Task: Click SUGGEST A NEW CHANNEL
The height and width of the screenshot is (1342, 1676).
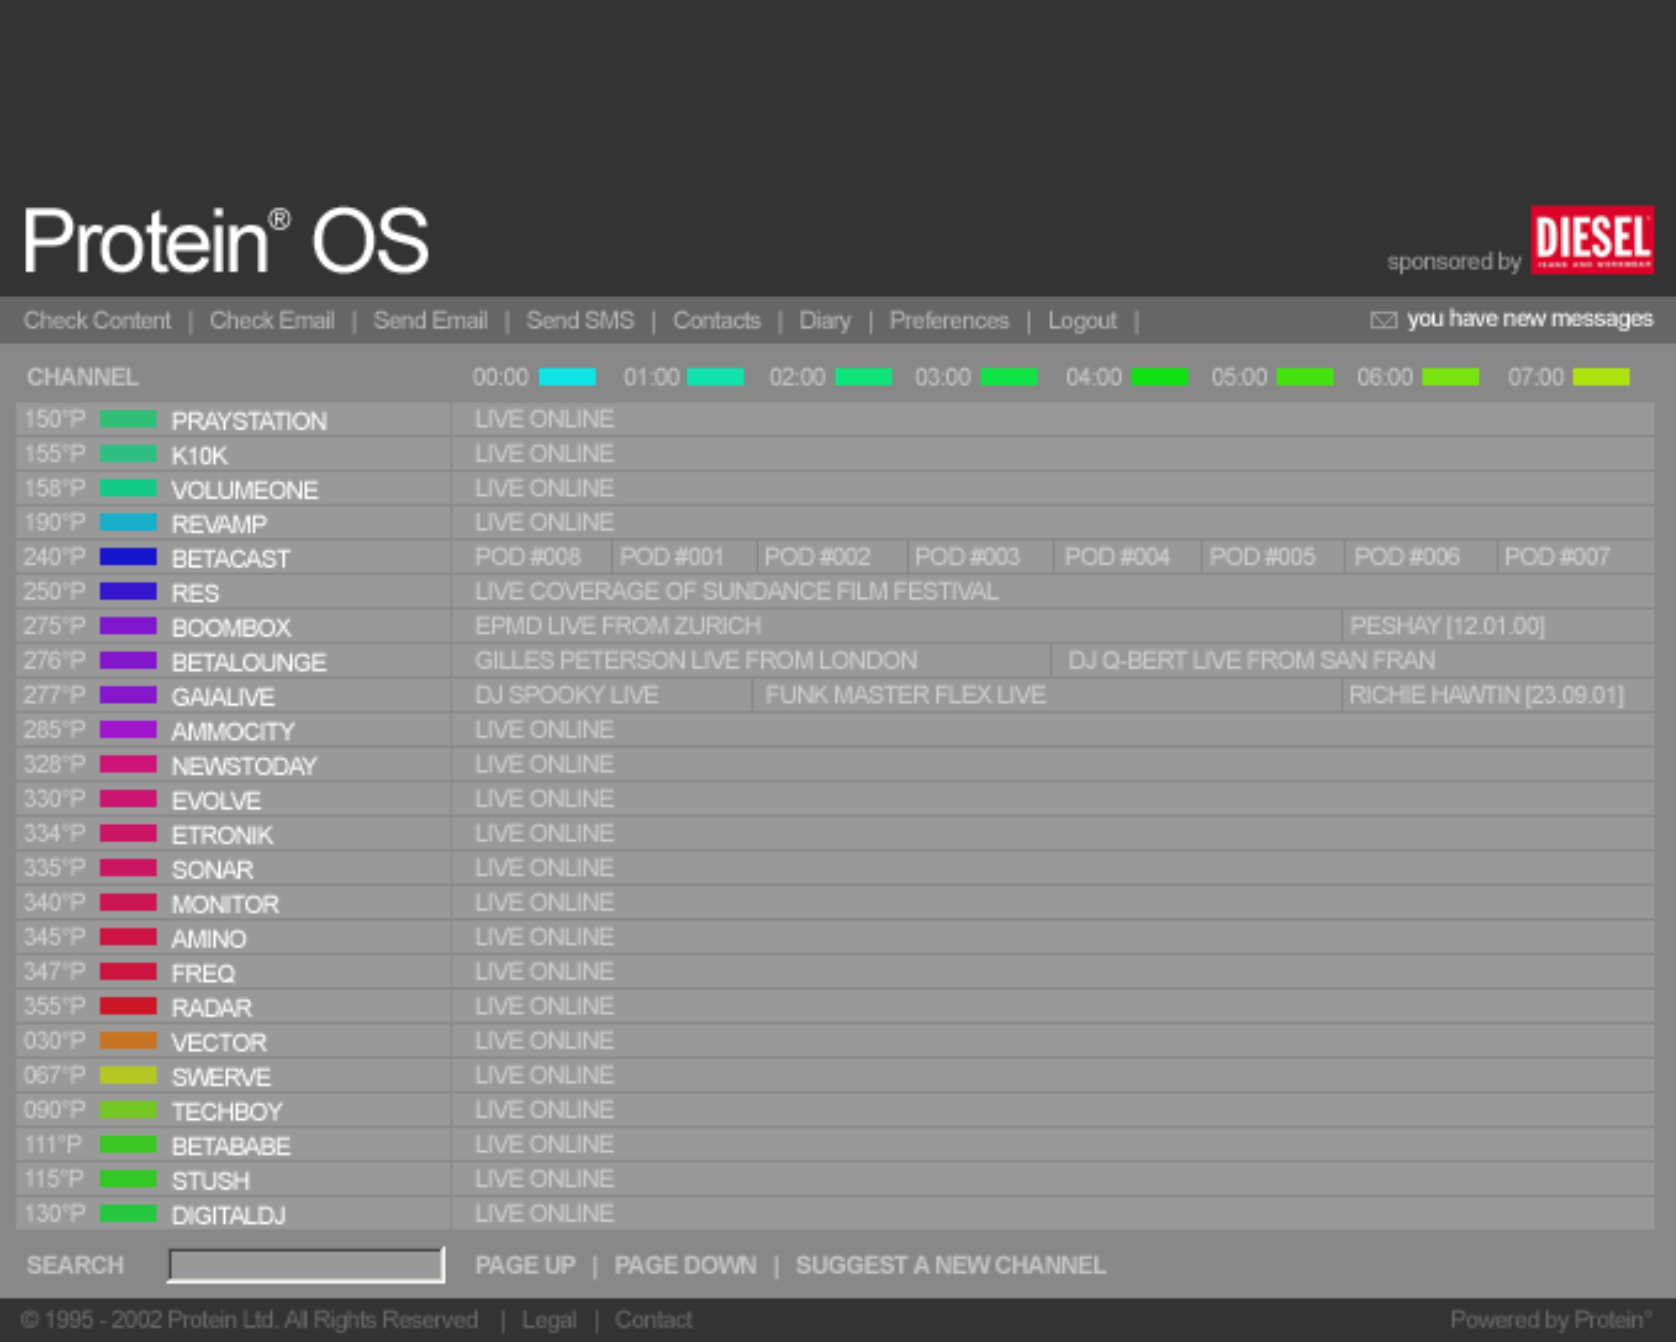Action: tap(950, 1265)
